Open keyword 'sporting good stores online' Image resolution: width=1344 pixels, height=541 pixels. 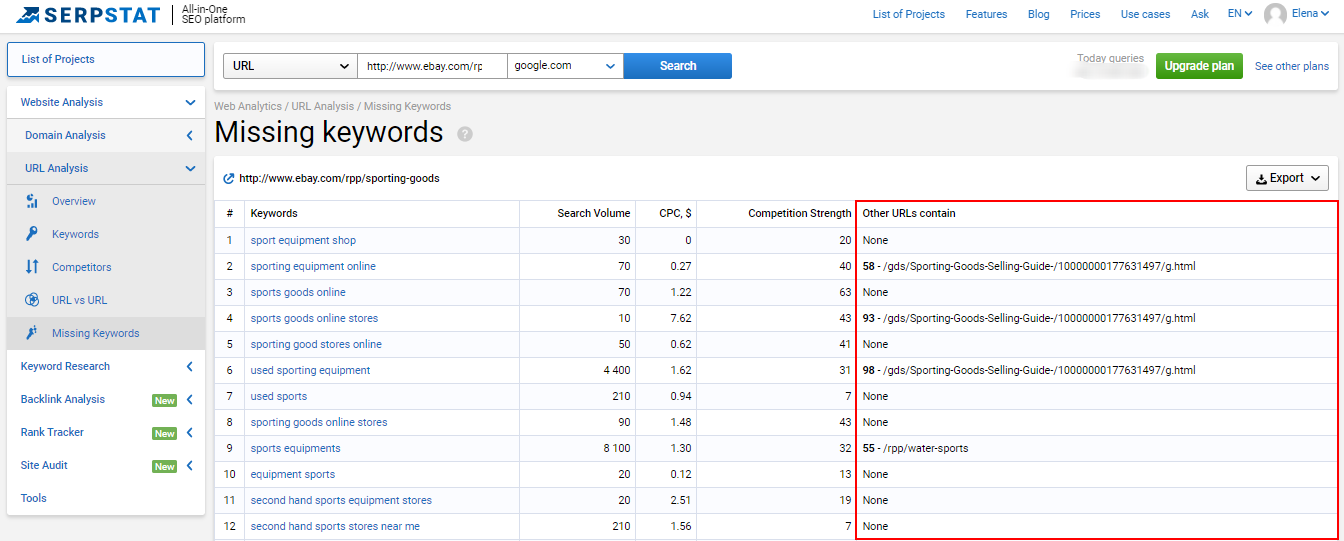pos(316,344)
